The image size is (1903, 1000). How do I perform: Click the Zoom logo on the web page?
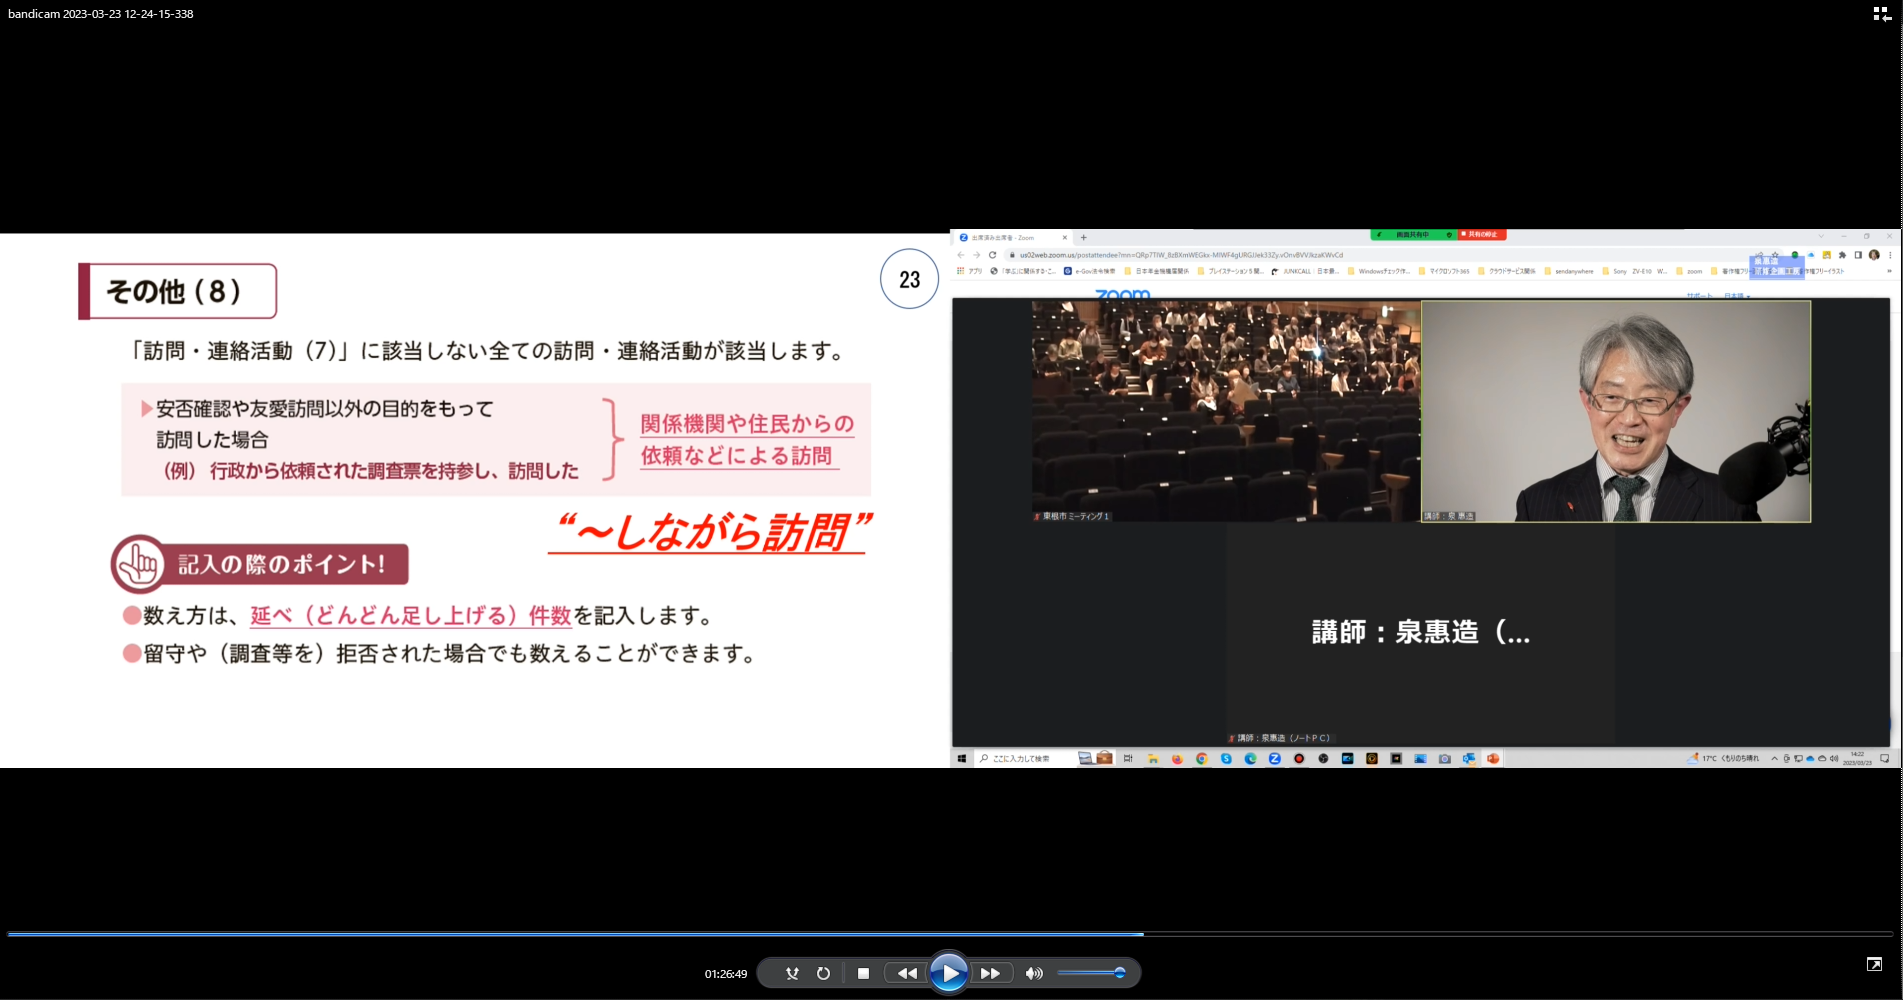[x=1122, y=295]
